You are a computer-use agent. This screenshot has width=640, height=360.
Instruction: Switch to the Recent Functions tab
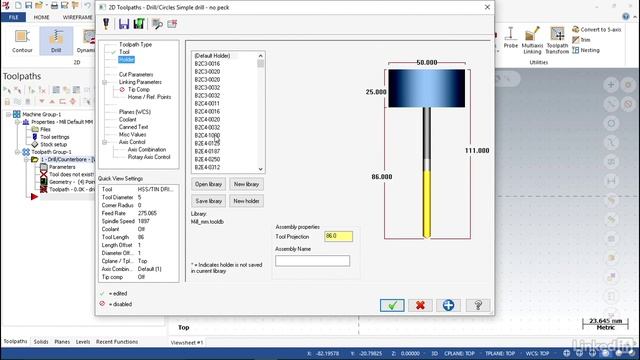[117, 342]
